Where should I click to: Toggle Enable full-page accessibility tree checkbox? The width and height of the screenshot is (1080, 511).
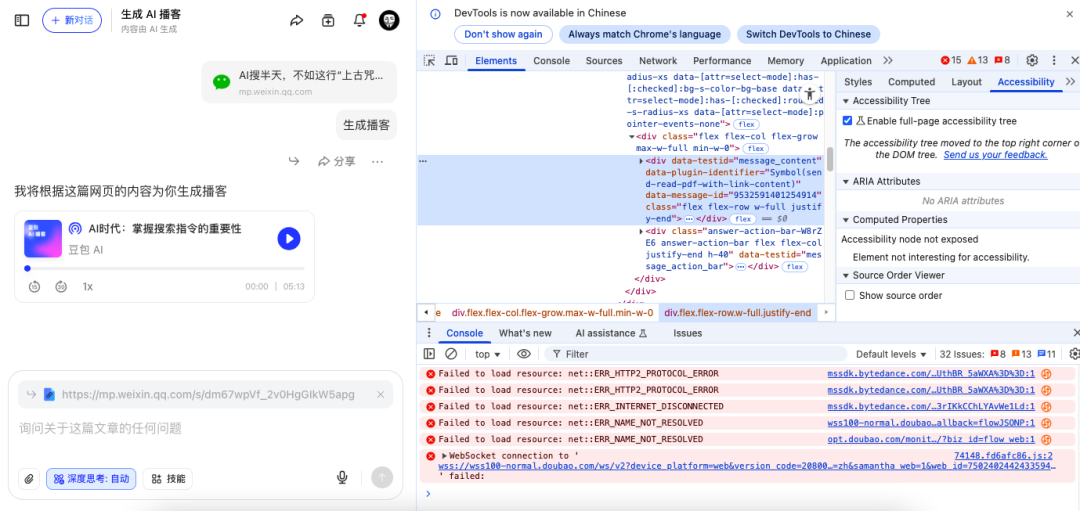click(x=847, y=121)
